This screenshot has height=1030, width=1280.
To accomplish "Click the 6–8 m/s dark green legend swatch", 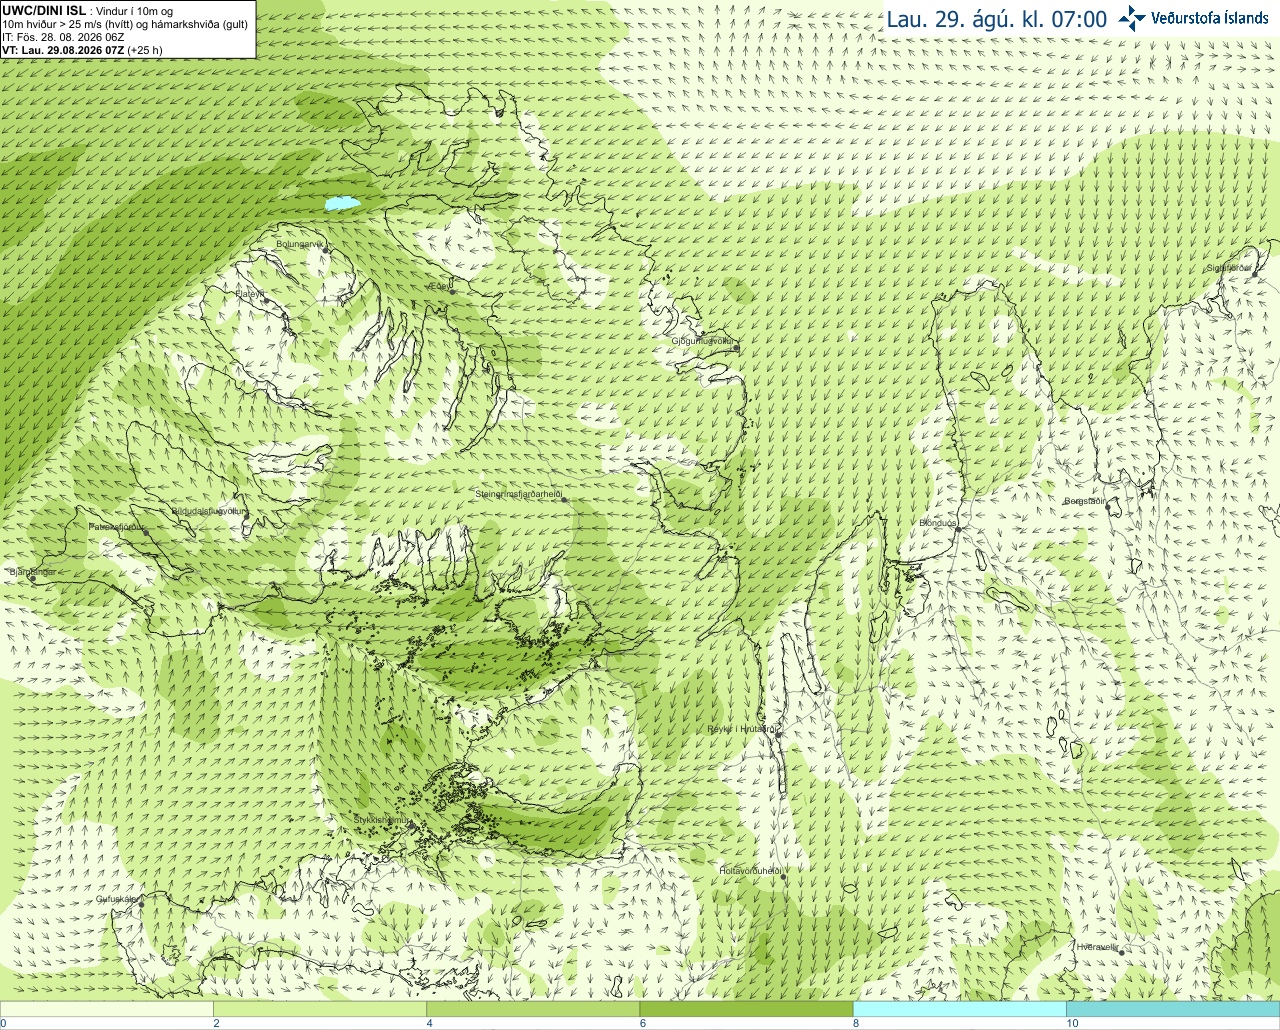I will point(746,1009).
